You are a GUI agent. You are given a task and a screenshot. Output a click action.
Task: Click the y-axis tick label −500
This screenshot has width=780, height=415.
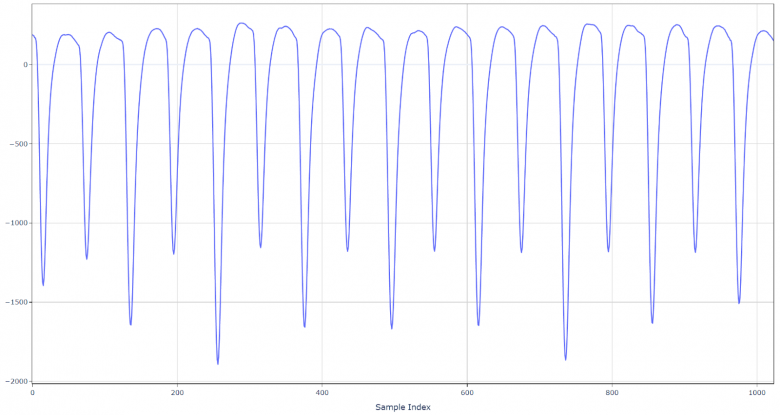pos(17,144)
